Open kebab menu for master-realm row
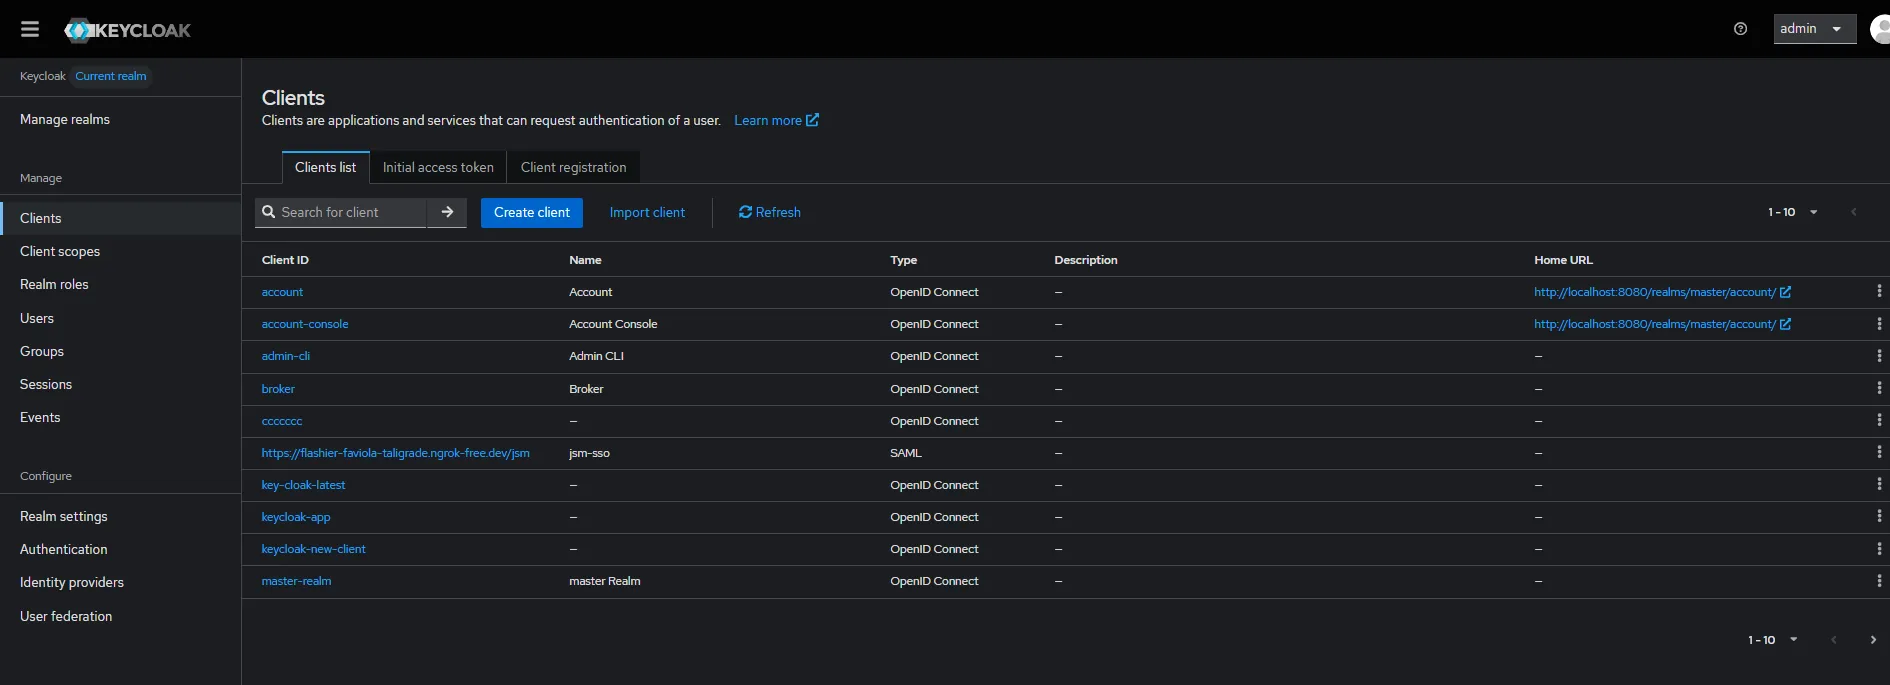 click(1879, 580)
